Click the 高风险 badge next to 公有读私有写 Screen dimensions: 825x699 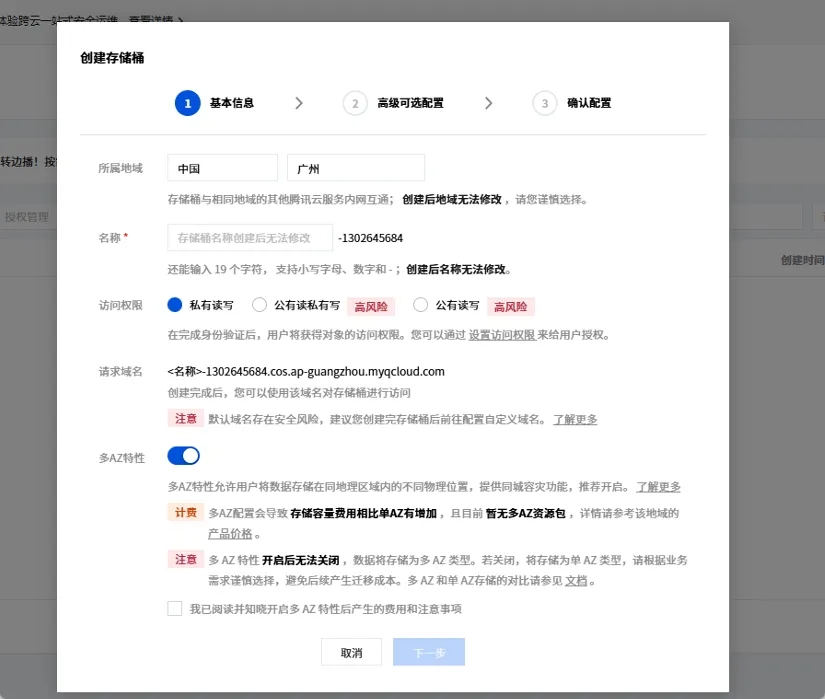tap(371, 306)
